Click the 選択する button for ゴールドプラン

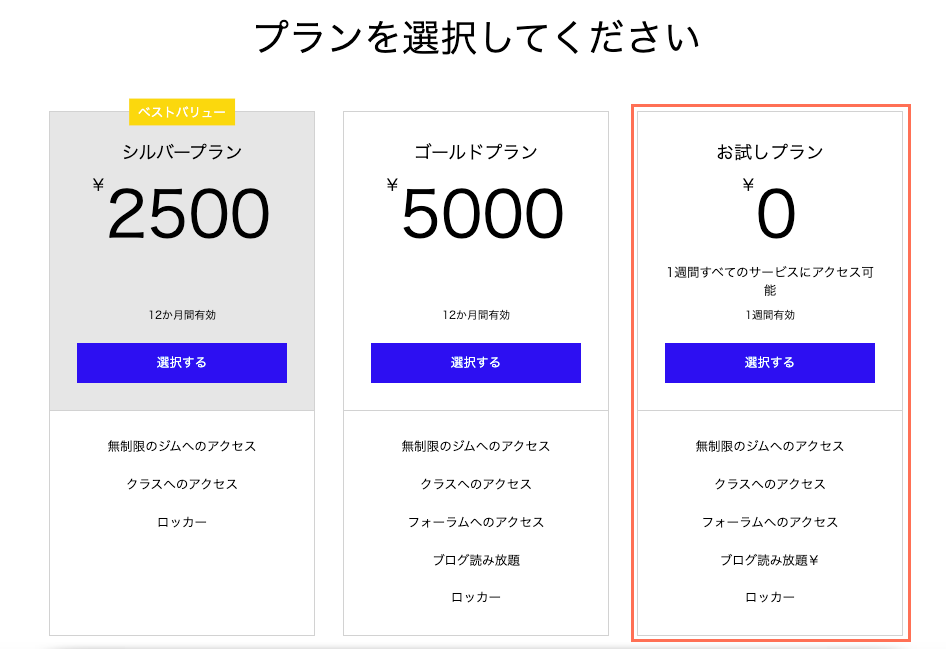[x=475, y=363]
